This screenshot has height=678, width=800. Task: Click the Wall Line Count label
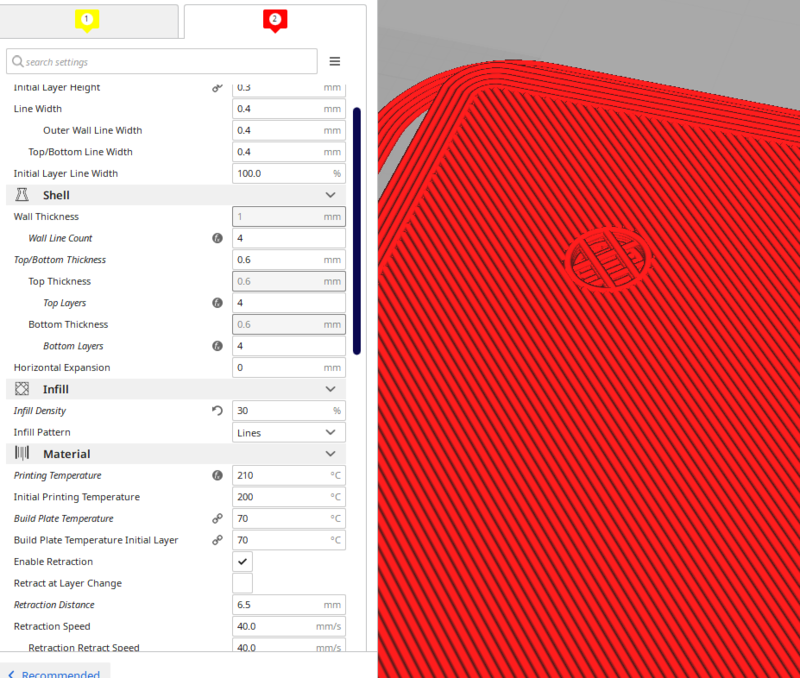[x=60, y=238]
